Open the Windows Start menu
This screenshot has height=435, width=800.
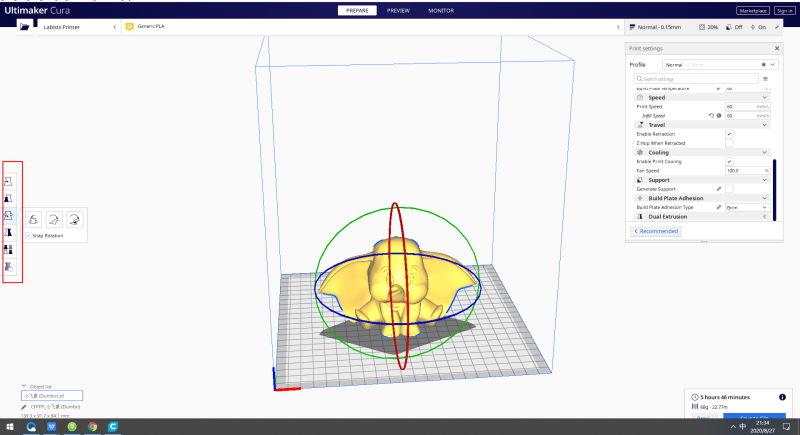(10, 426)
